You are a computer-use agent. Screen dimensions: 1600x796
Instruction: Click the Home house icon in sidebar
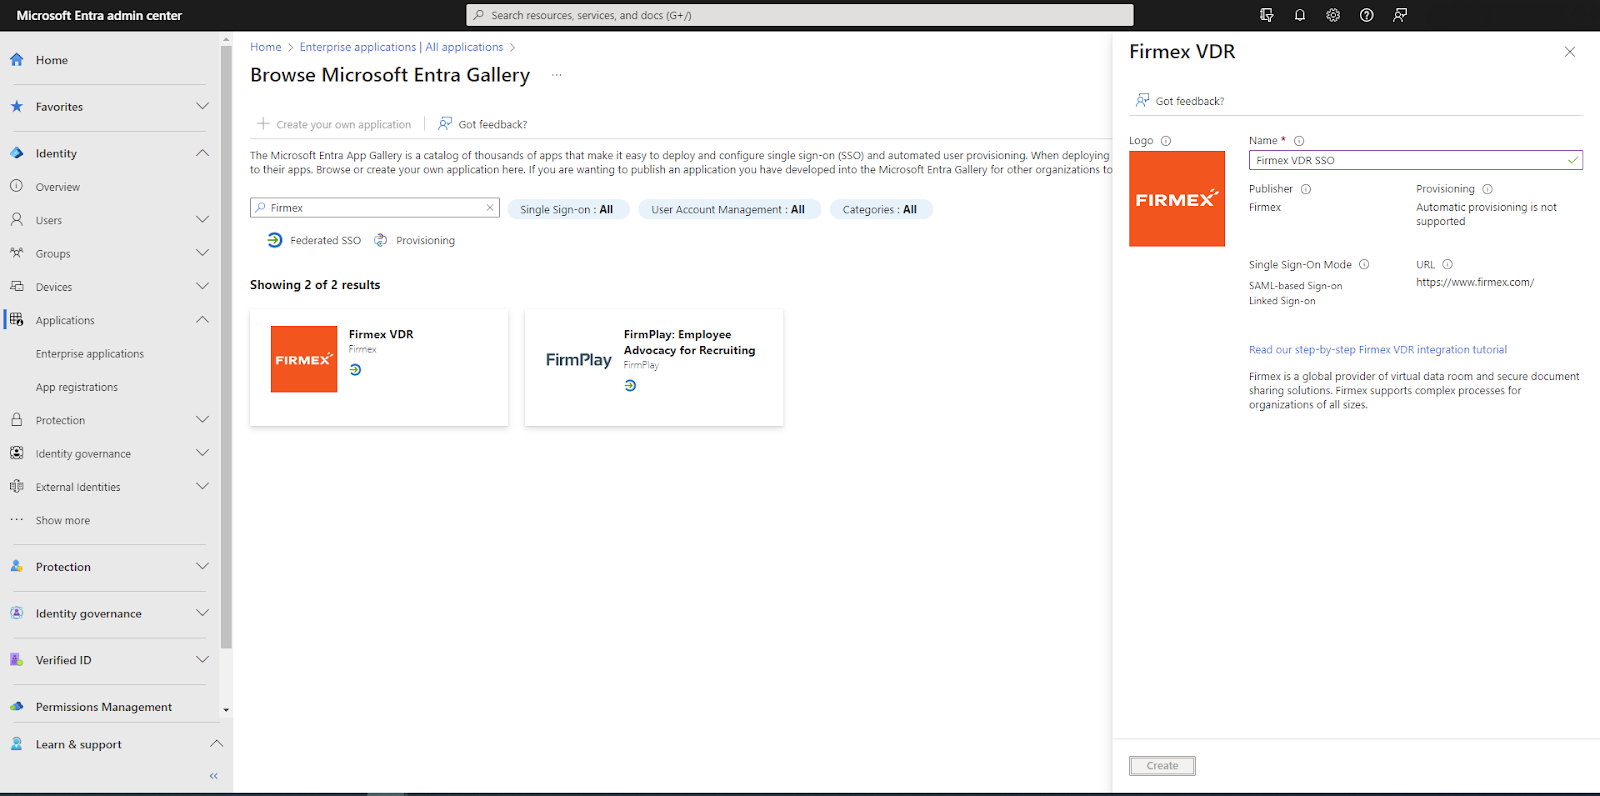[x=17, y=60]
